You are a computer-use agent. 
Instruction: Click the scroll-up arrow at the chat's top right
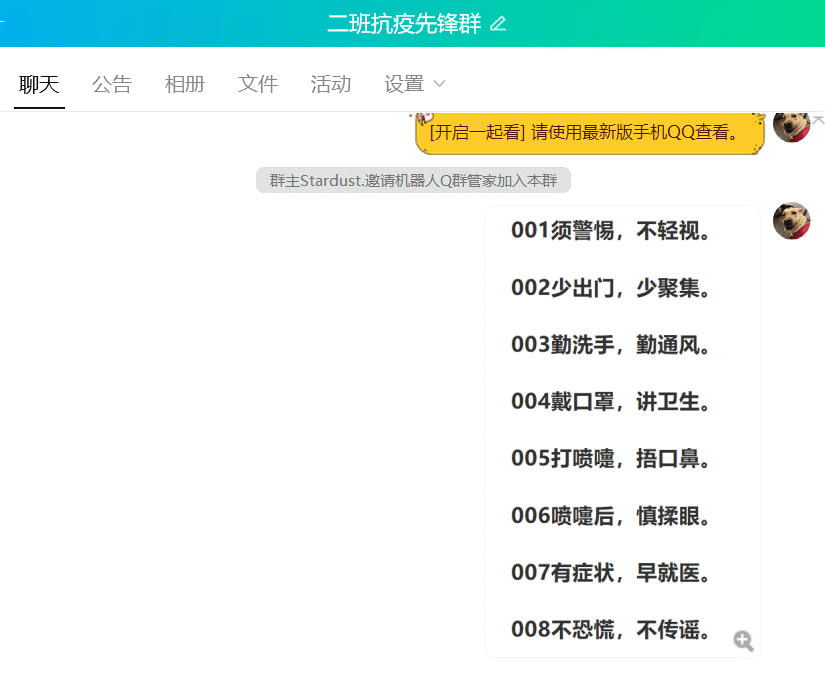(x=818, y=118)
